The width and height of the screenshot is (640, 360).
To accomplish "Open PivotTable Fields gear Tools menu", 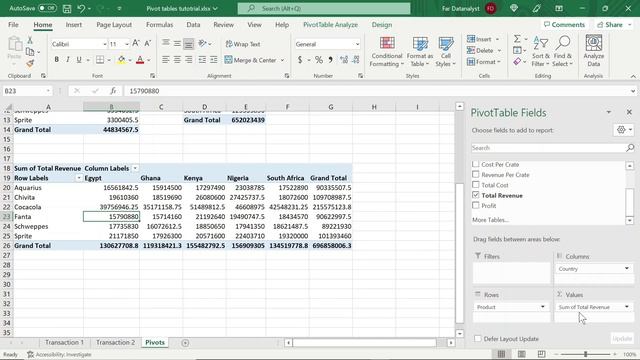I will coord(624,130).
